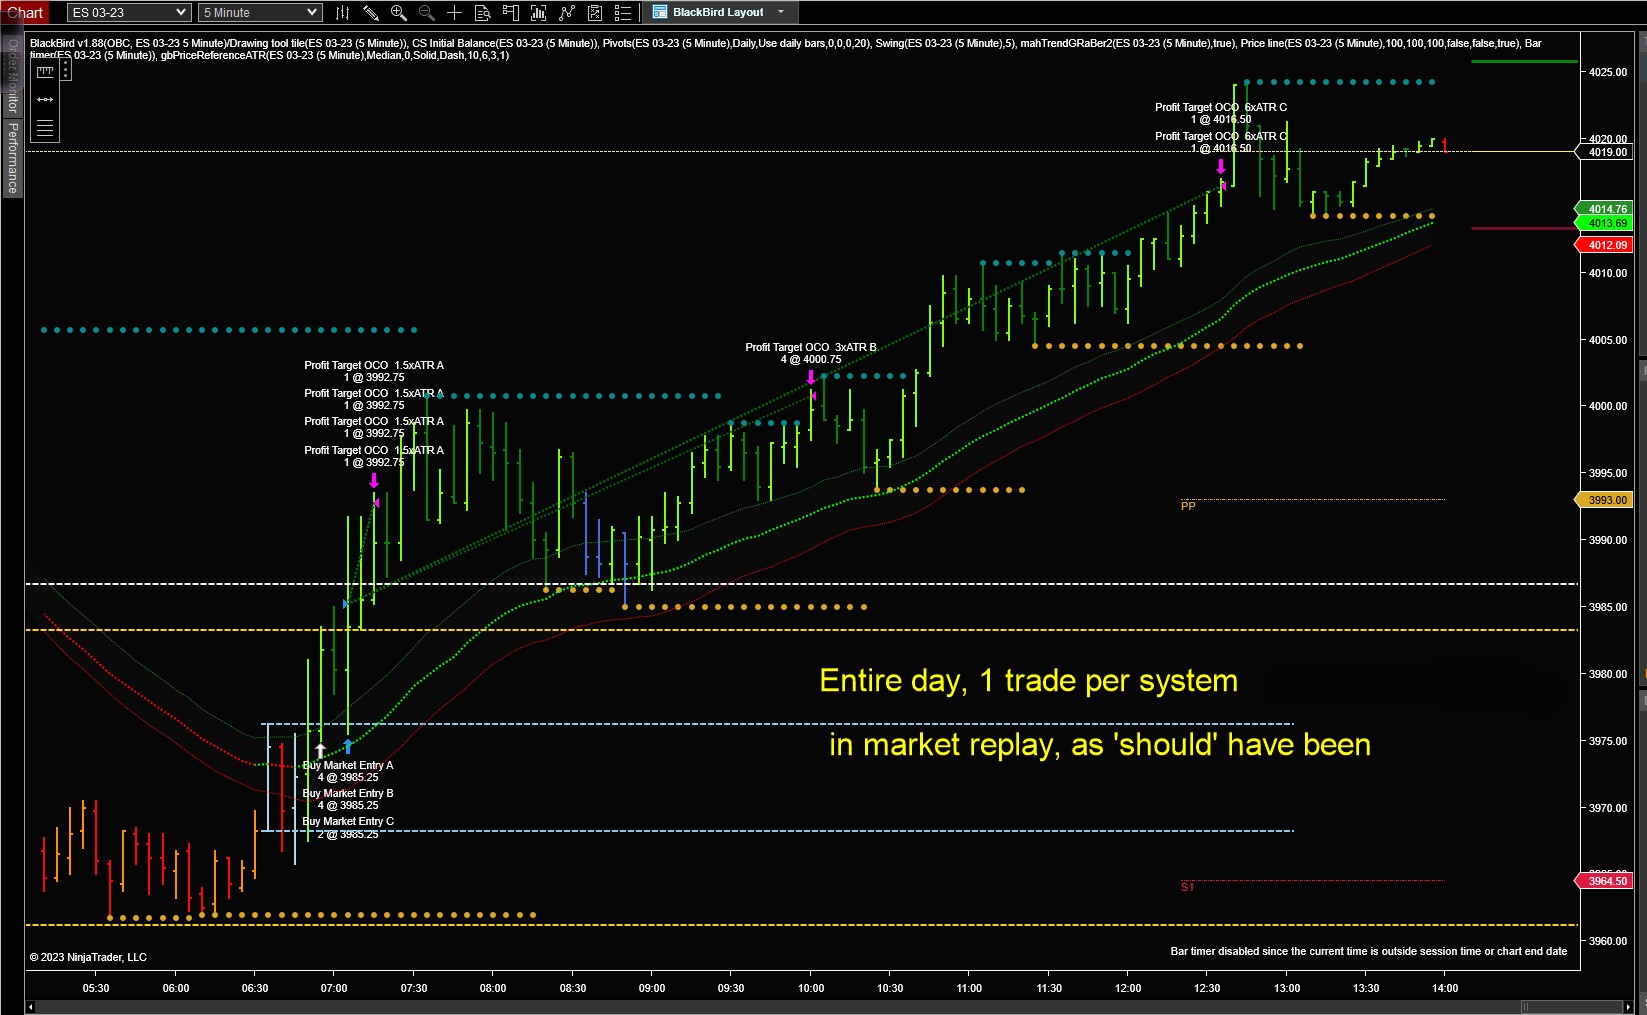Click the bar timer disabled message
Screen dimensions: 1647x1015
(1369, 951)
